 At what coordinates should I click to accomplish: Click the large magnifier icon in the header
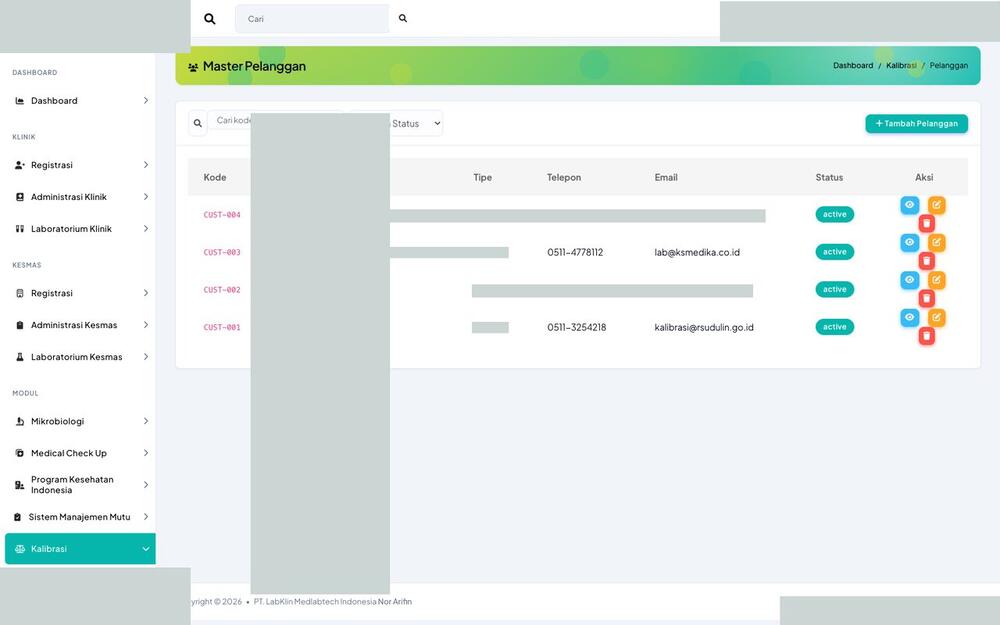[209, 19]
